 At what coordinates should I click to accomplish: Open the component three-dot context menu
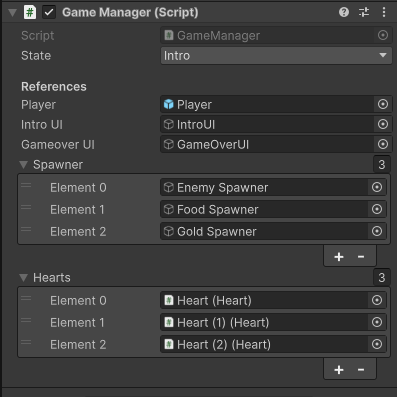384,12
